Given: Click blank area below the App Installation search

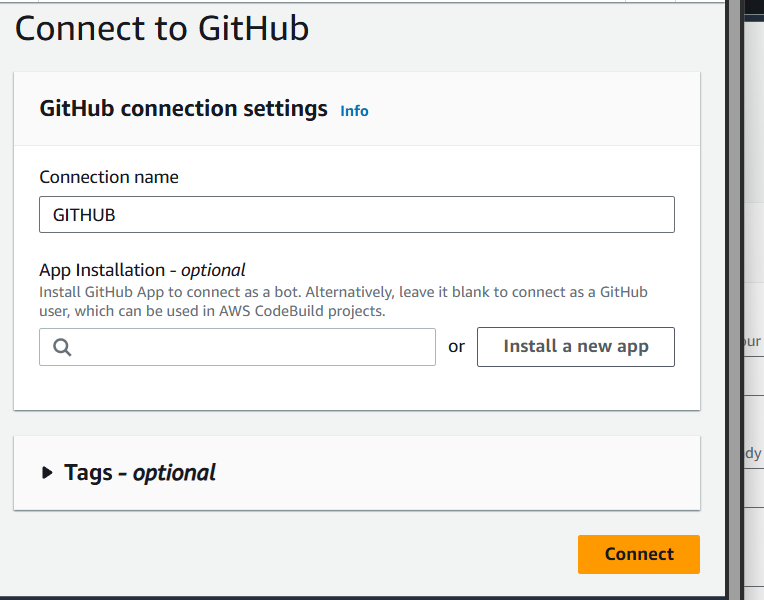Looking at the screenshot, I should [357, 387].
